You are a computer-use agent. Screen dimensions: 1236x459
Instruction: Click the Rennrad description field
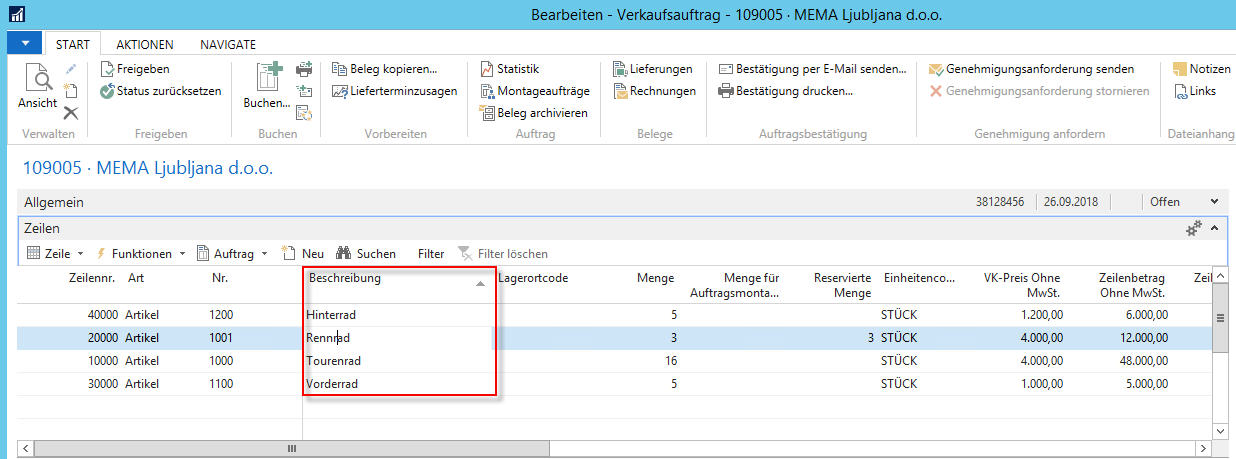pos(398,338)
